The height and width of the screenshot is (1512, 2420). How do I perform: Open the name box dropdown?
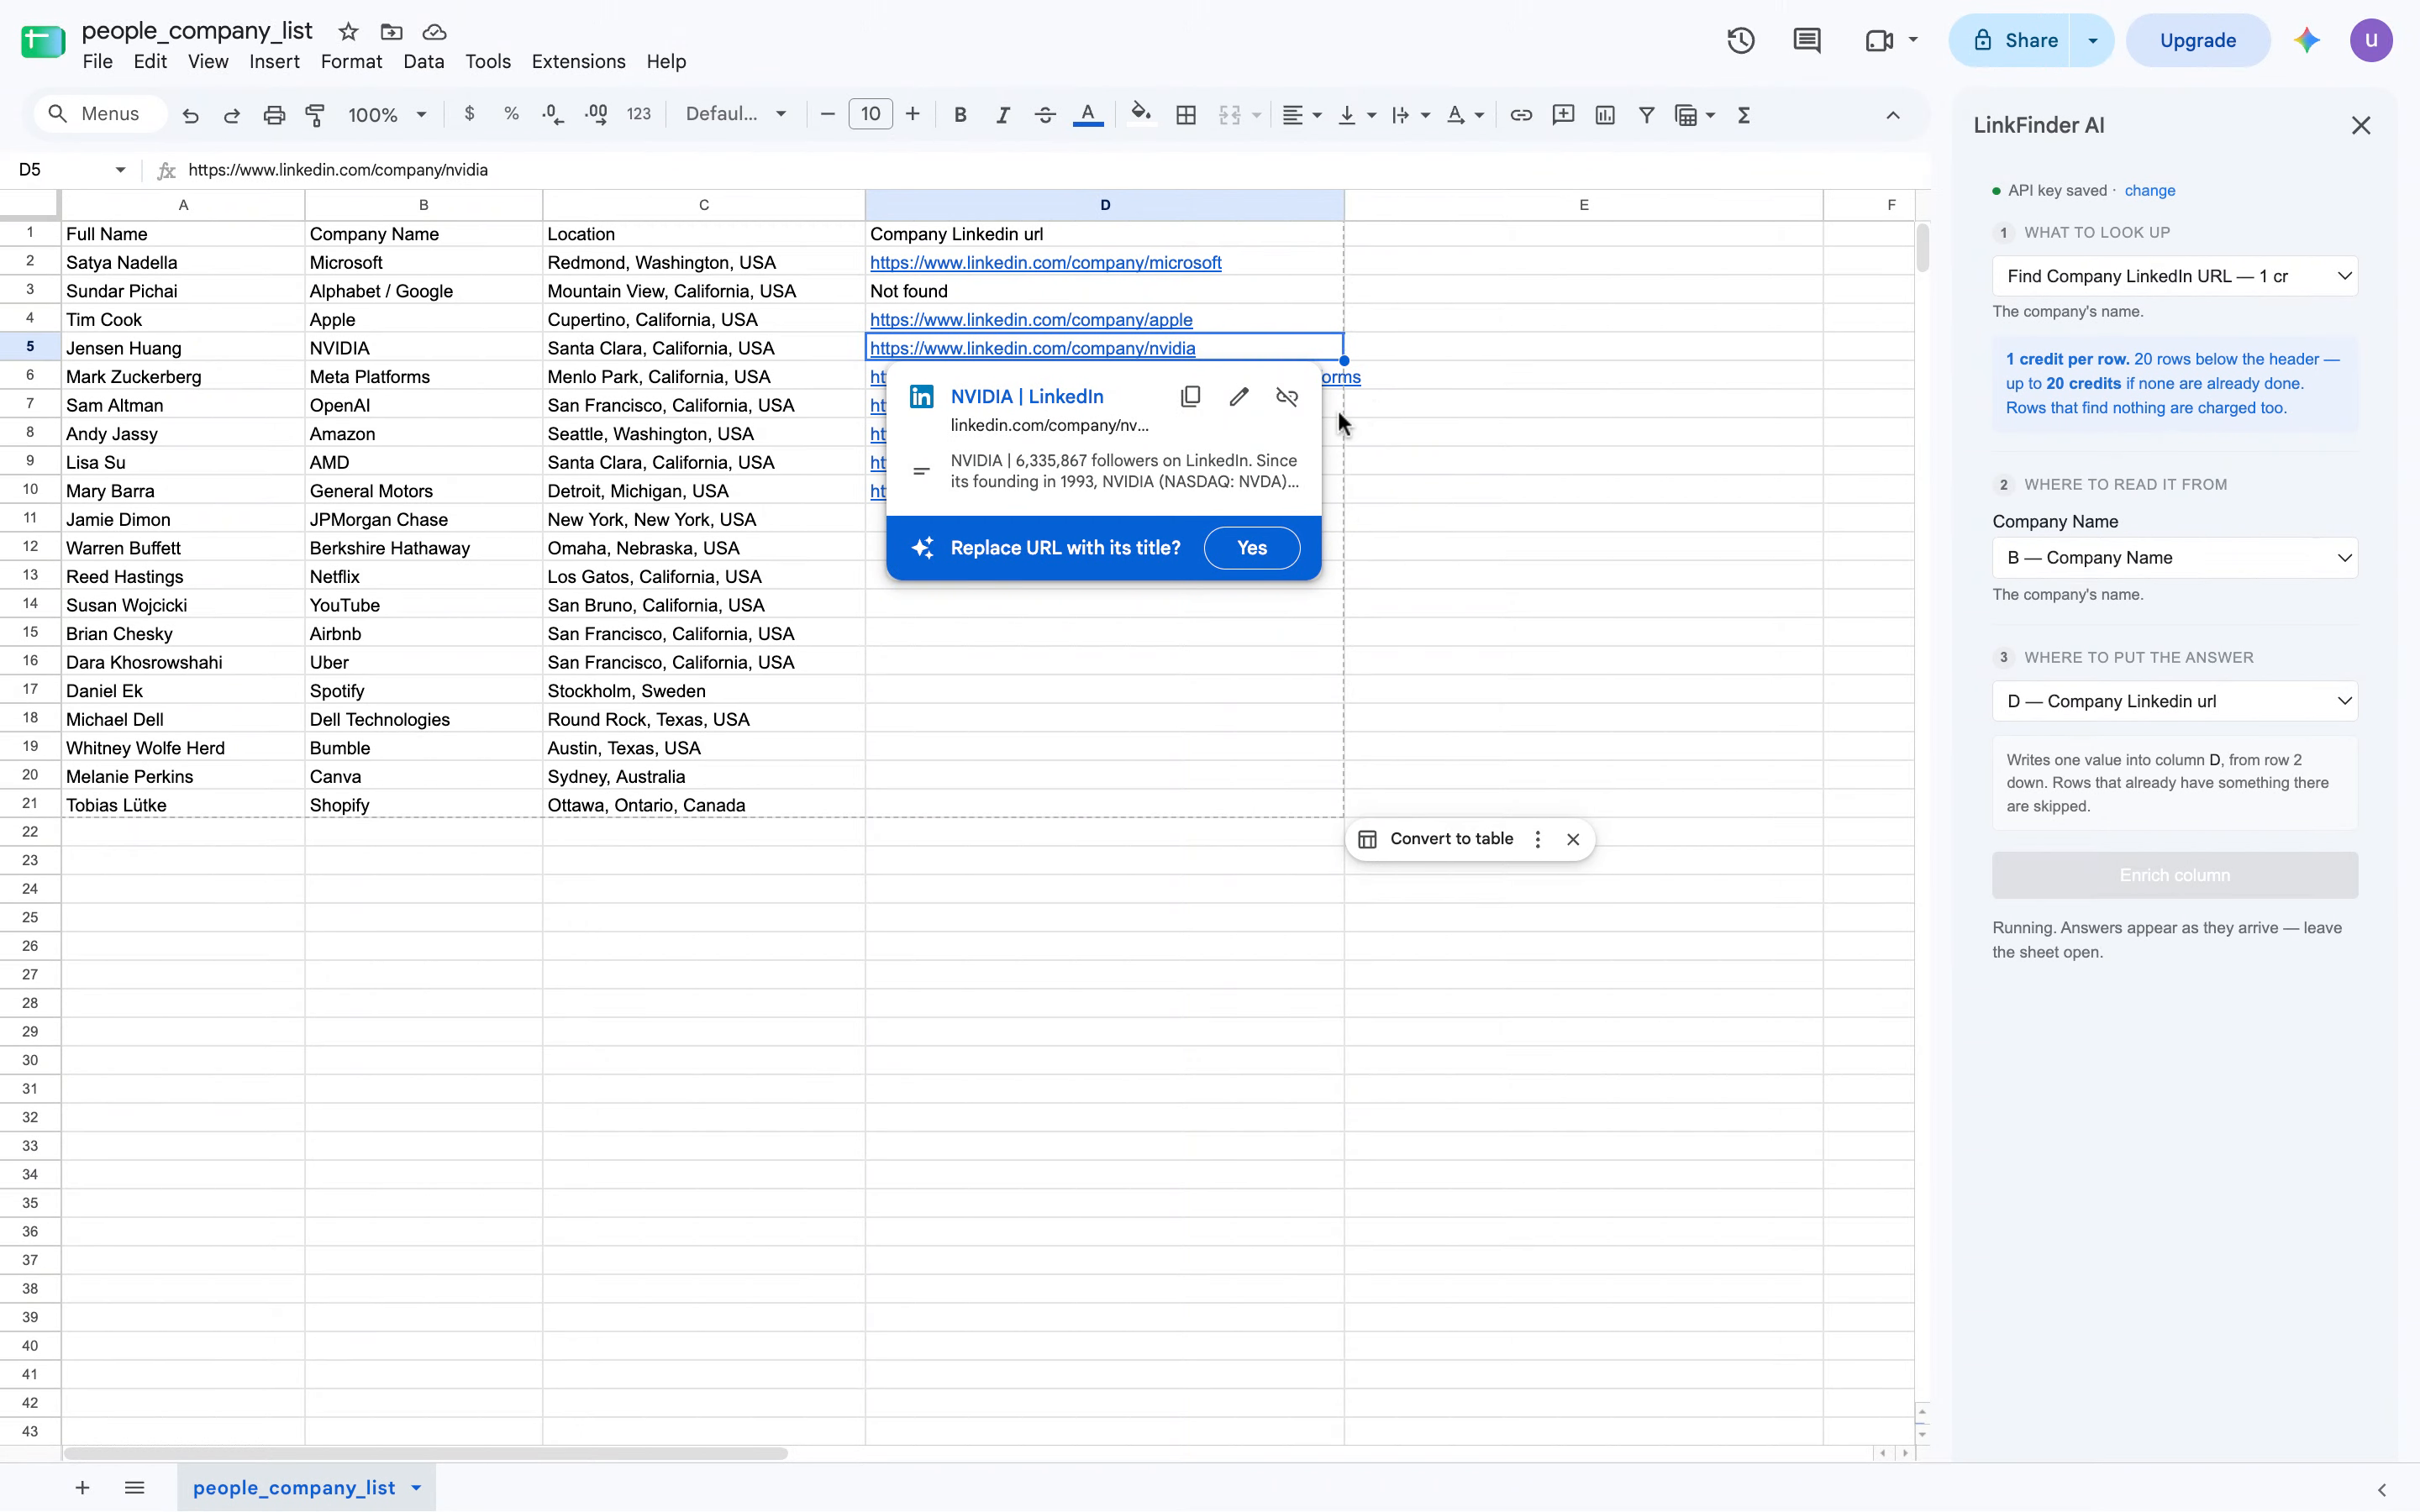(120, 170)
